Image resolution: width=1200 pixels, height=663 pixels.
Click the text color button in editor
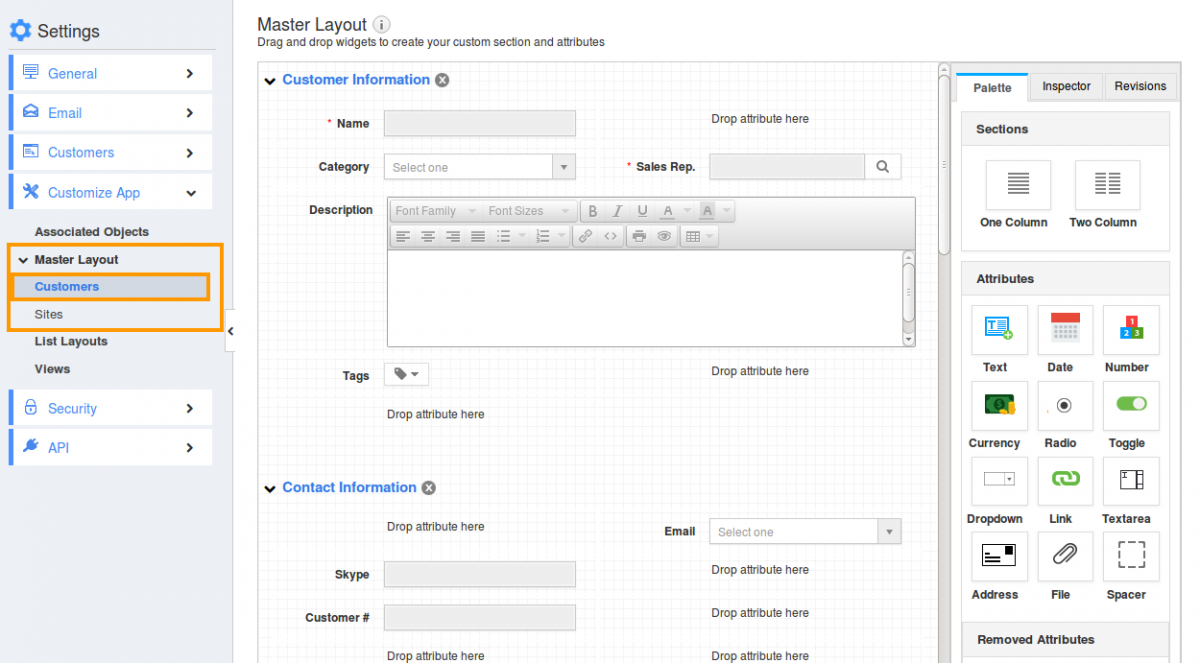667,211
